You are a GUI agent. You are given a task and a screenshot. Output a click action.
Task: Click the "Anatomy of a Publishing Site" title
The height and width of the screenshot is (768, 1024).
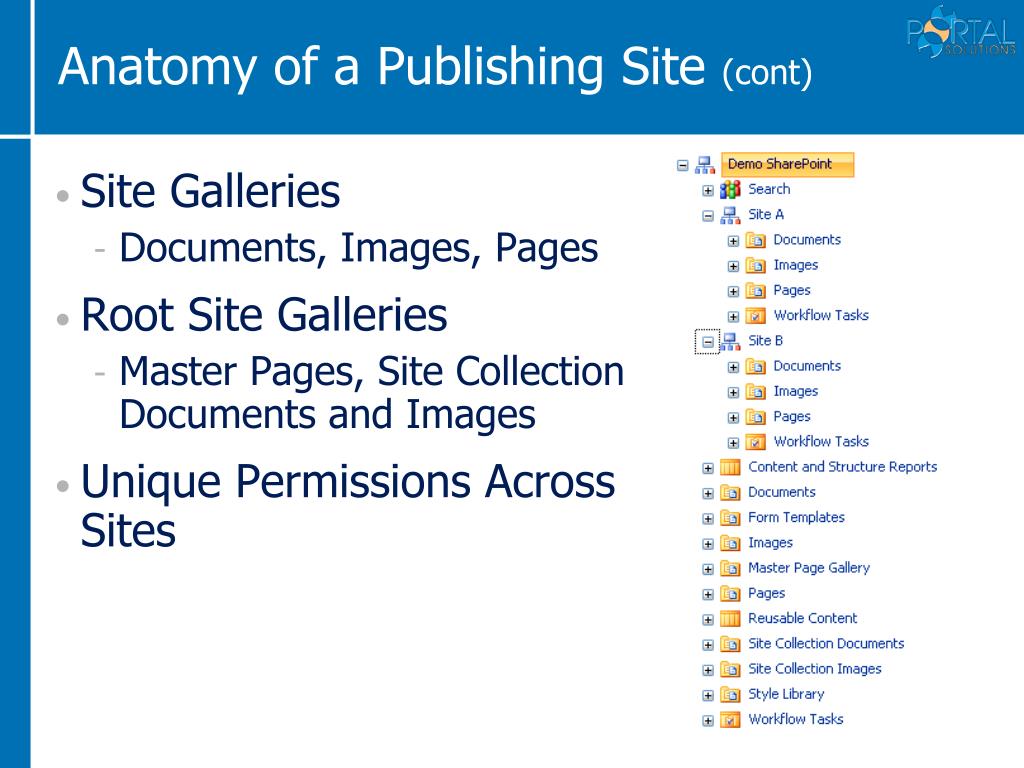pos(381,67)
